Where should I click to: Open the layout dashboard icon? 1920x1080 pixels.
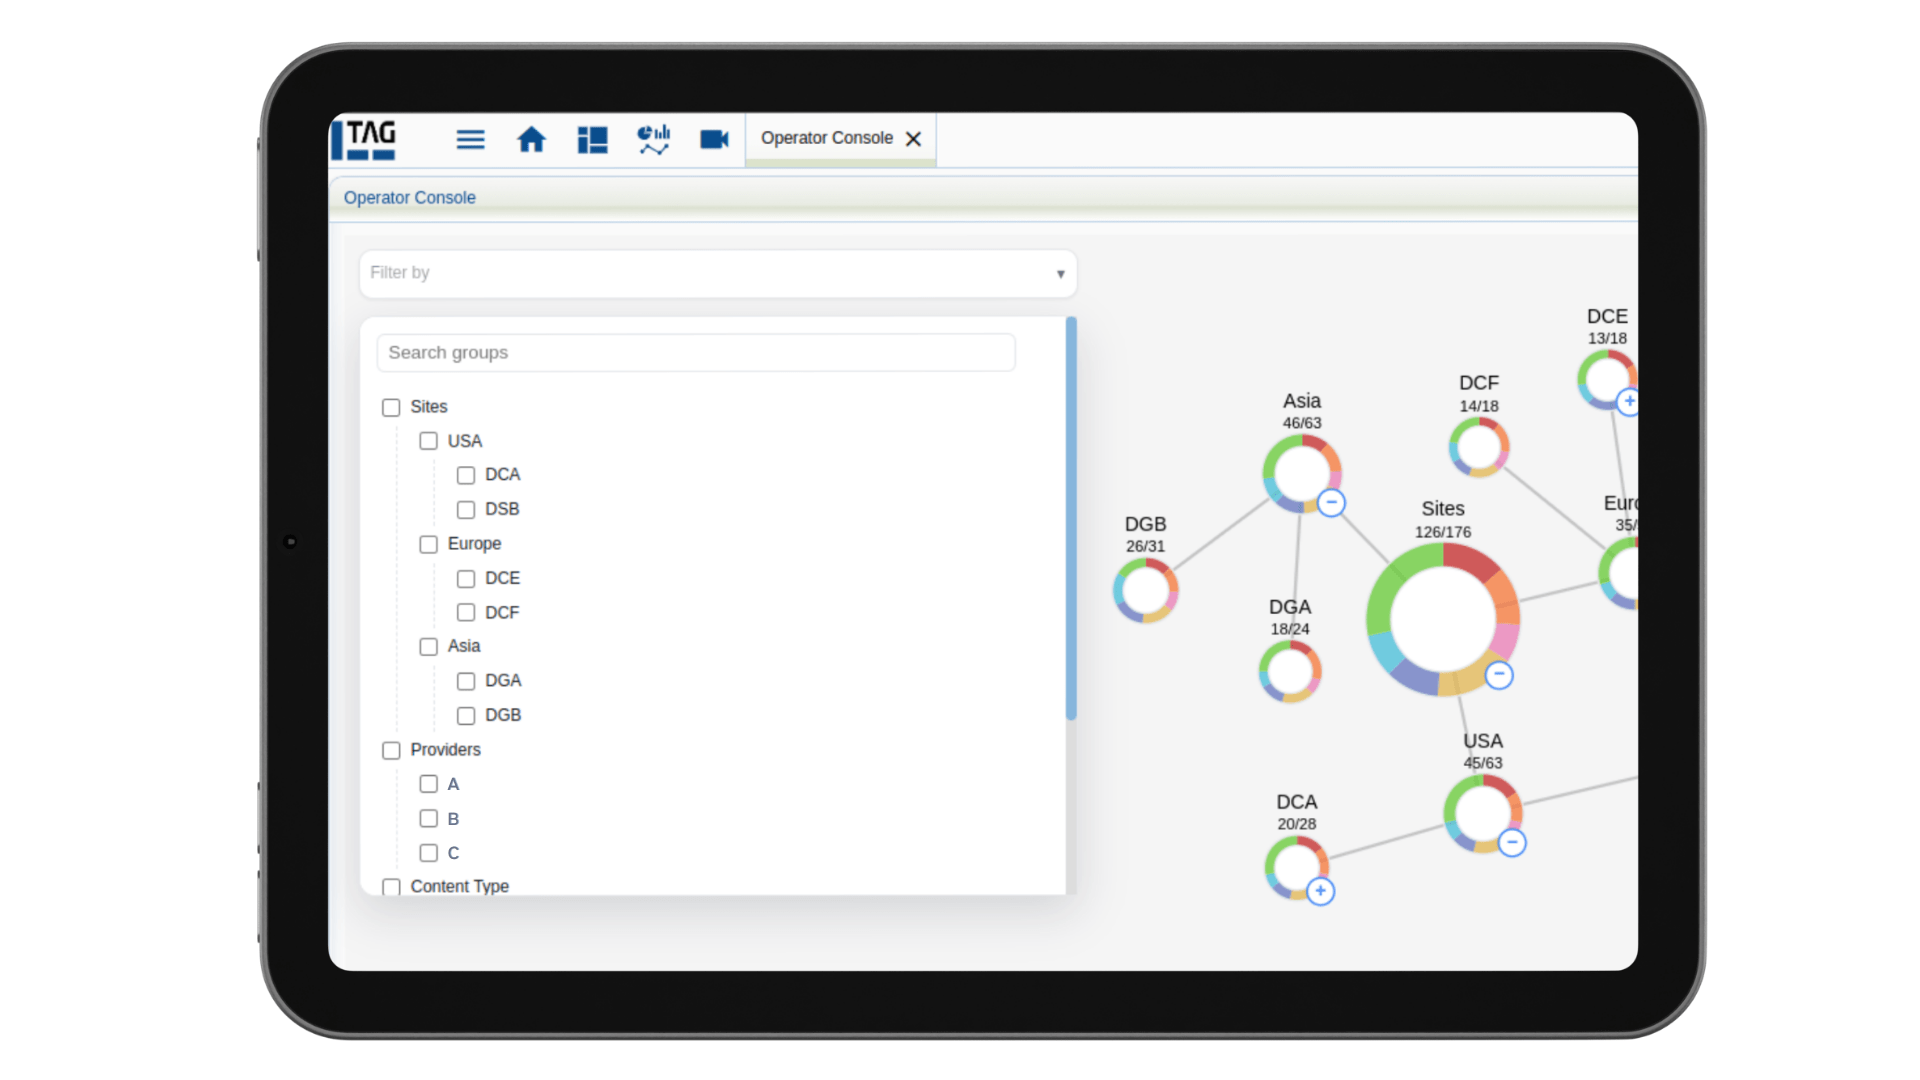coord(592,140)
